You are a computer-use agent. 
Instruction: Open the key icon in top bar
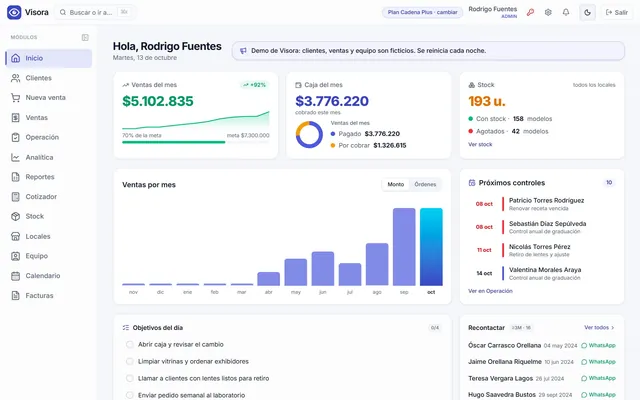[530, 12]
